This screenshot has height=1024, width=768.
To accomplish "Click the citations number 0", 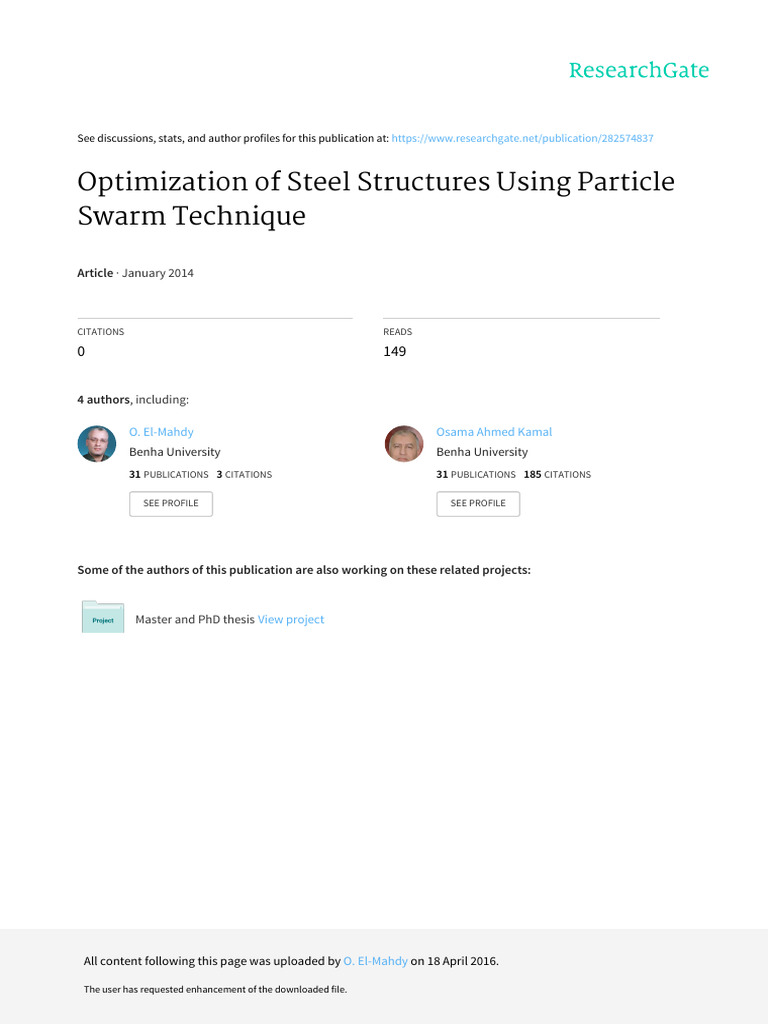I will point(82,352).
